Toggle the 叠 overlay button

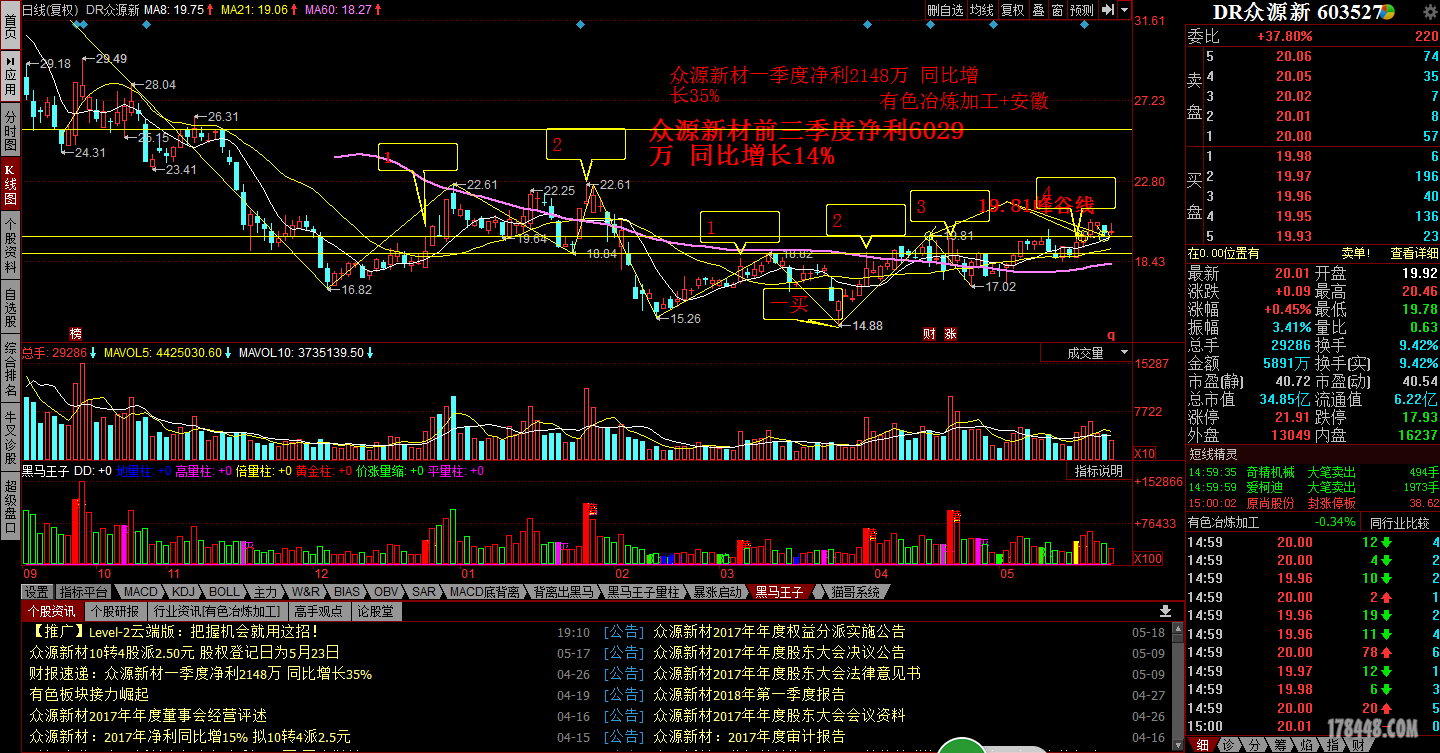(x=1038, y=10)
